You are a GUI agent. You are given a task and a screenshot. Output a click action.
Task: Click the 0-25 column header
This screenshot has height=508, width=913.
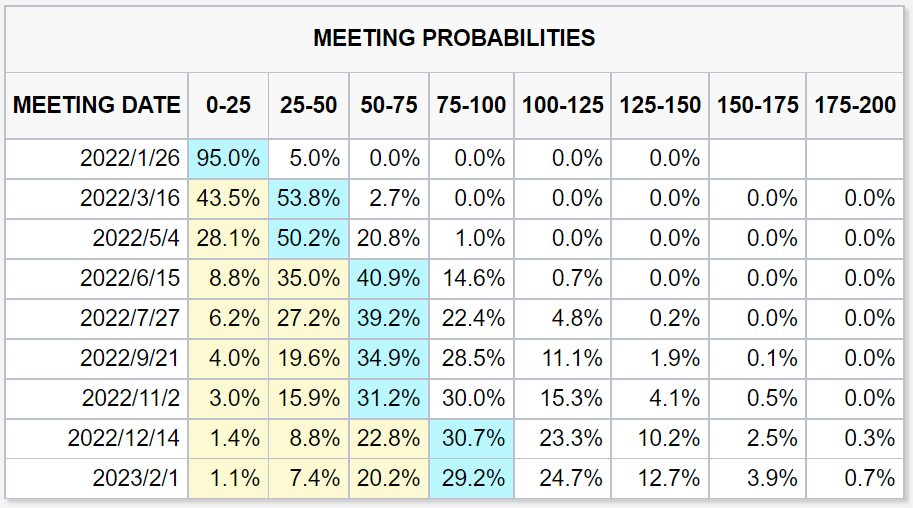pos(228,105)
